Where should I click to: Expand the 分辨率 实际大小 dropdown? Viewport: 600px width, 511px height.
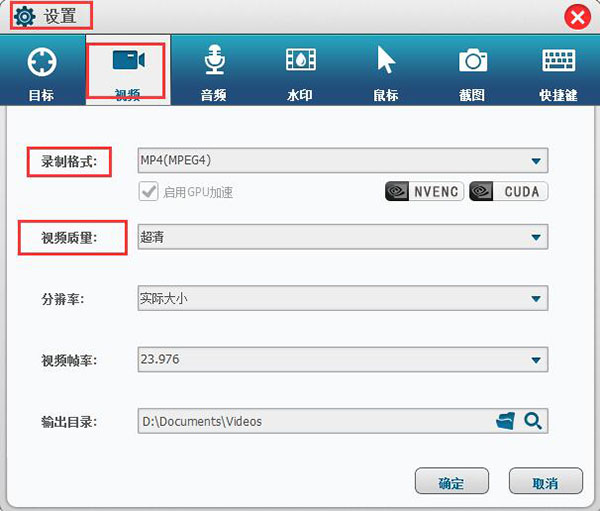343,298
